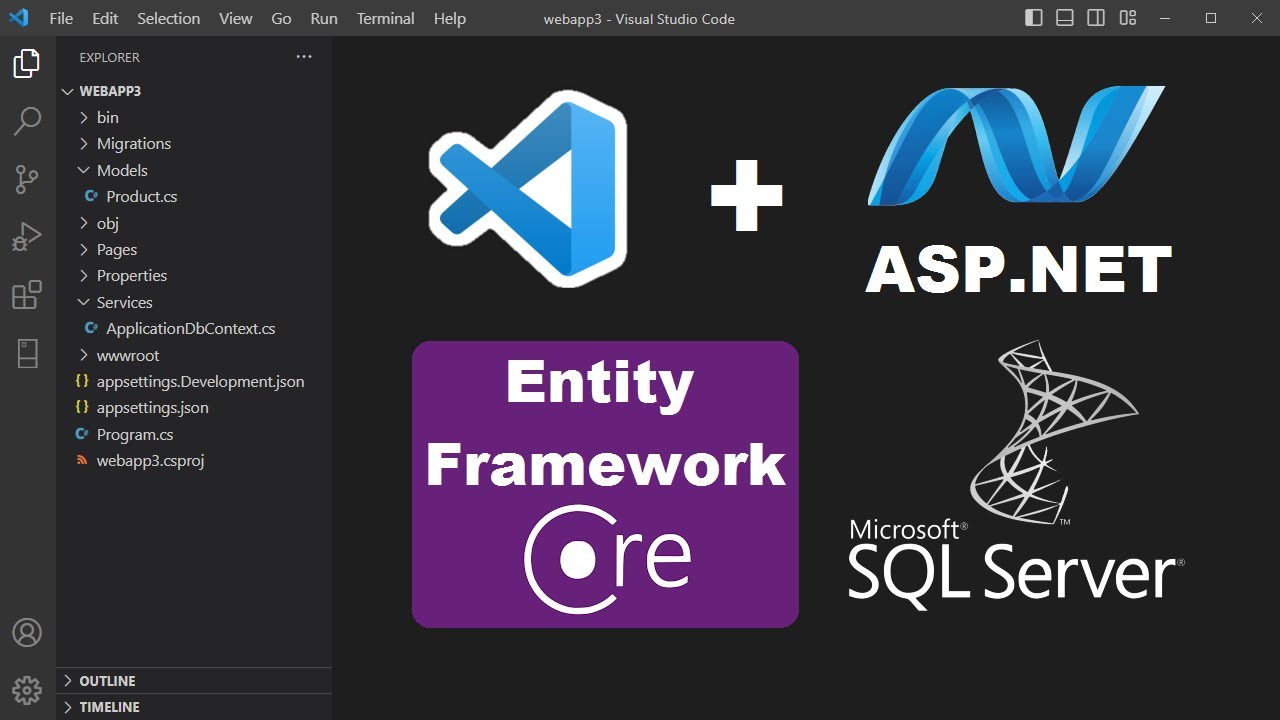
Task: Open the Accounts icon in activity bar
Action: 27,632
